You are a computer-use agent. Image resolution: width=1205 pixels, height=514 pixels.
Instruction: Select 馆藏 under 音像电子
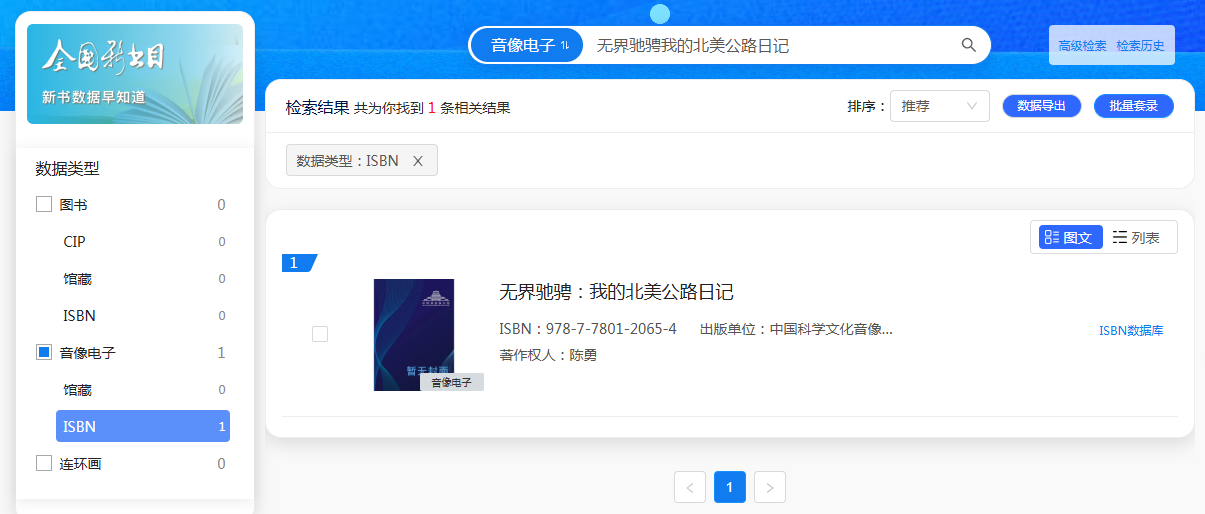78,390
